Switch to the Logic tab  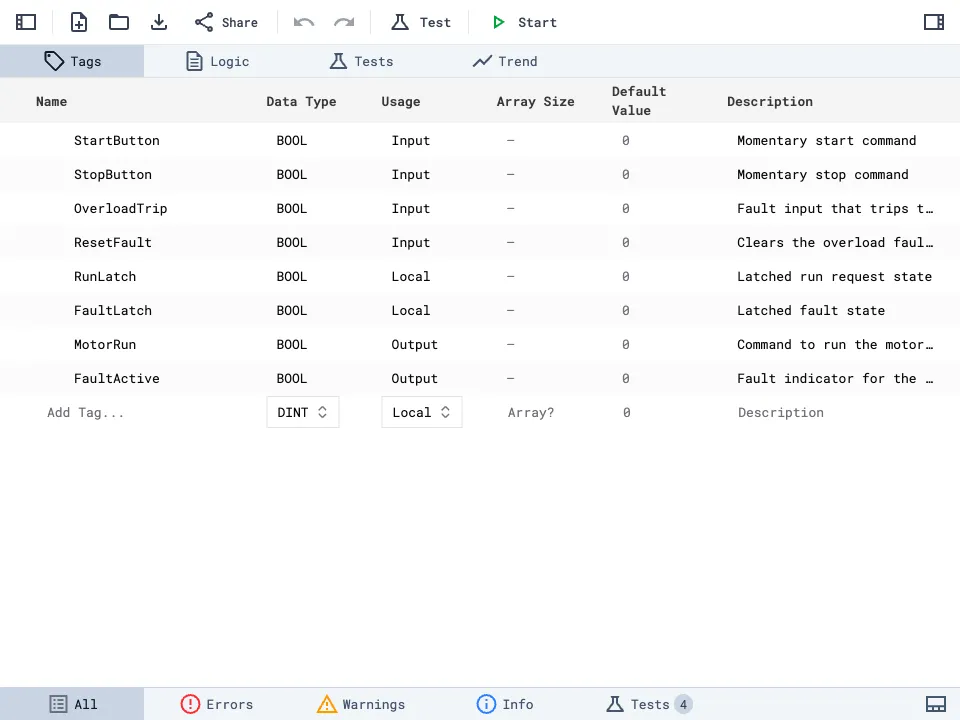coord(216,61)
